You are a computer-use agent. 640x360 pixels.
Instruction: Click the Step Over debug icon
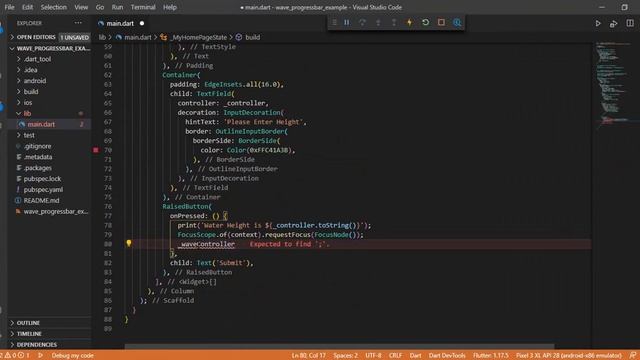pyautogui.click(x=362, y=22)
